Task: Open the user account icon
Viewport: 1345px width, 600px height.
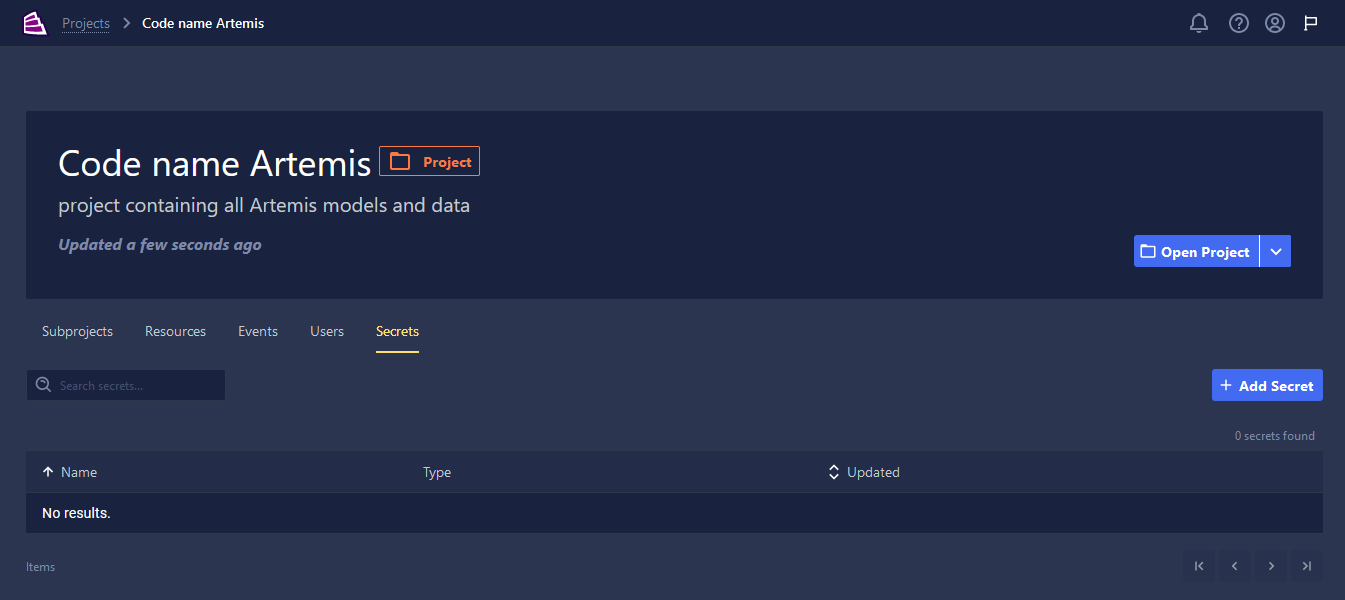Action: click(x=1275, y=23)
